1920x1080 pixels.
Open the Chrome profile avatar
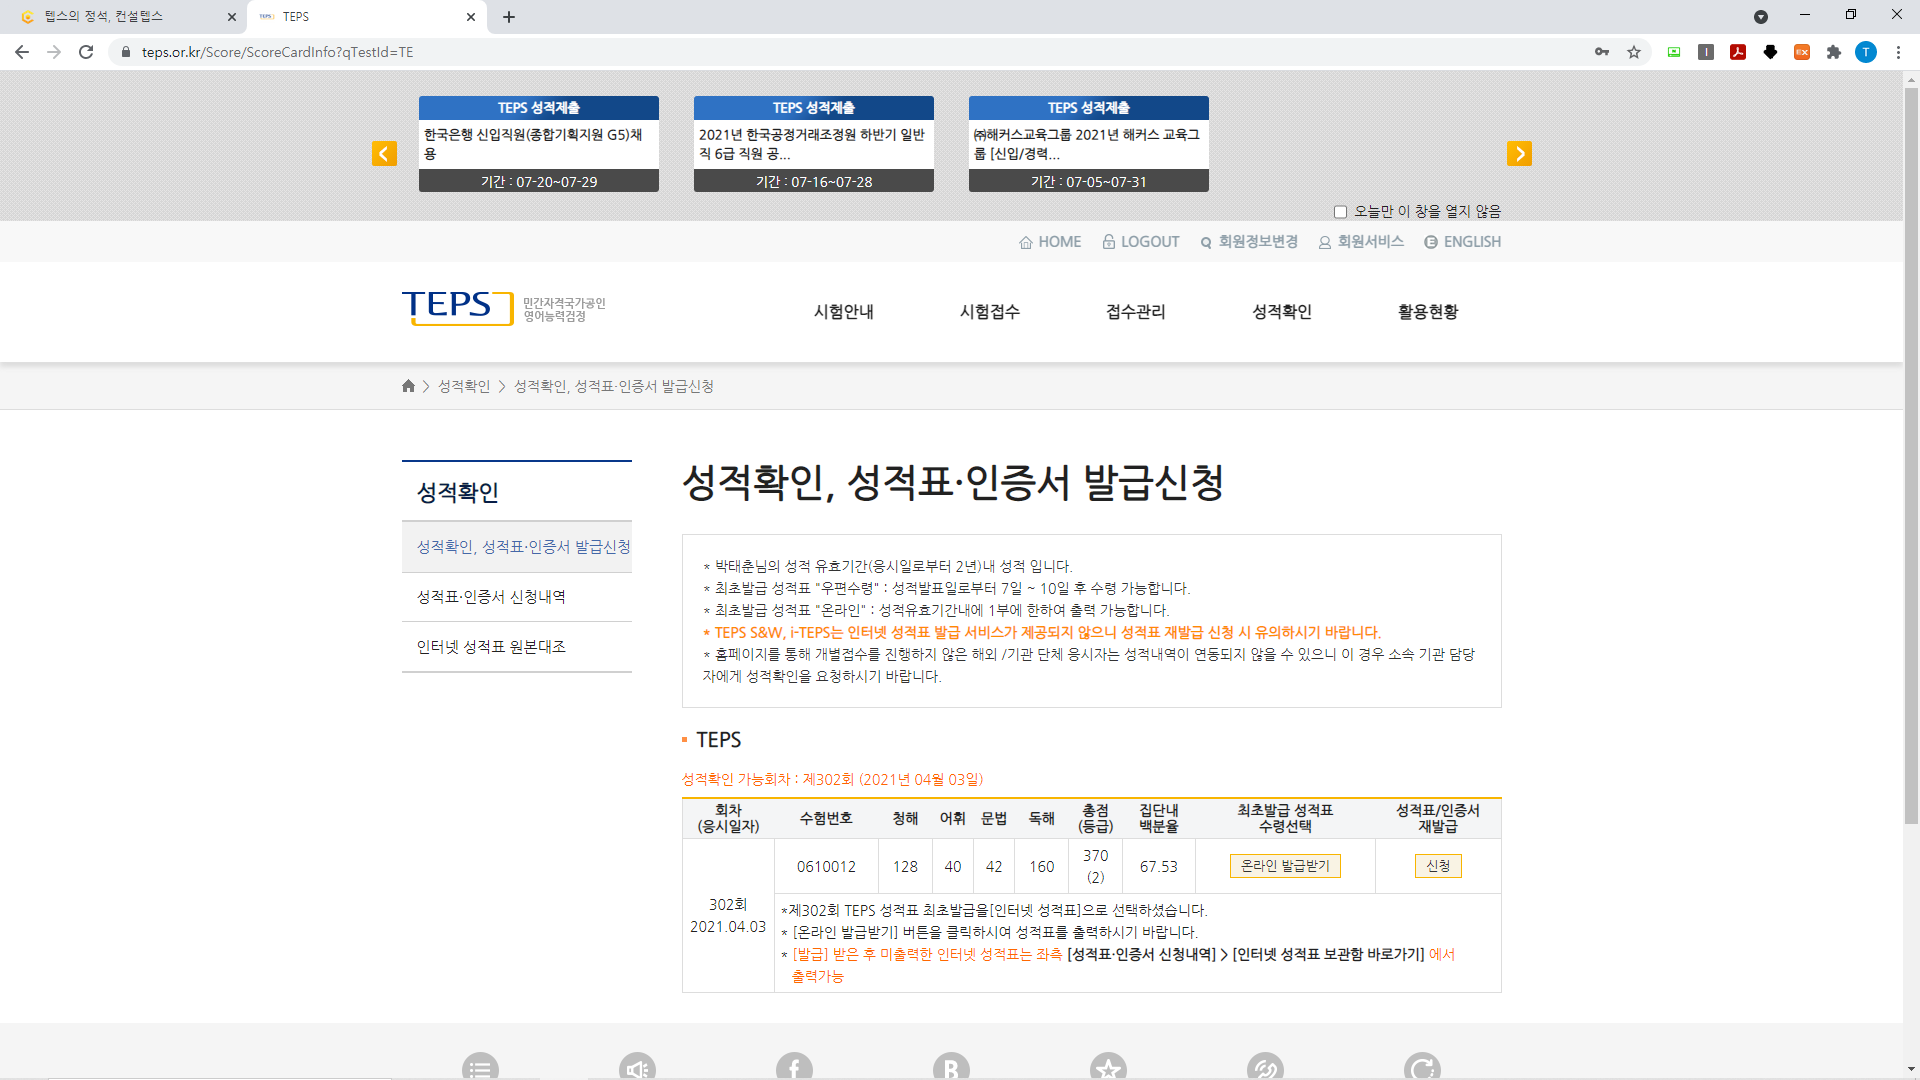click(x=1866, y=52)
